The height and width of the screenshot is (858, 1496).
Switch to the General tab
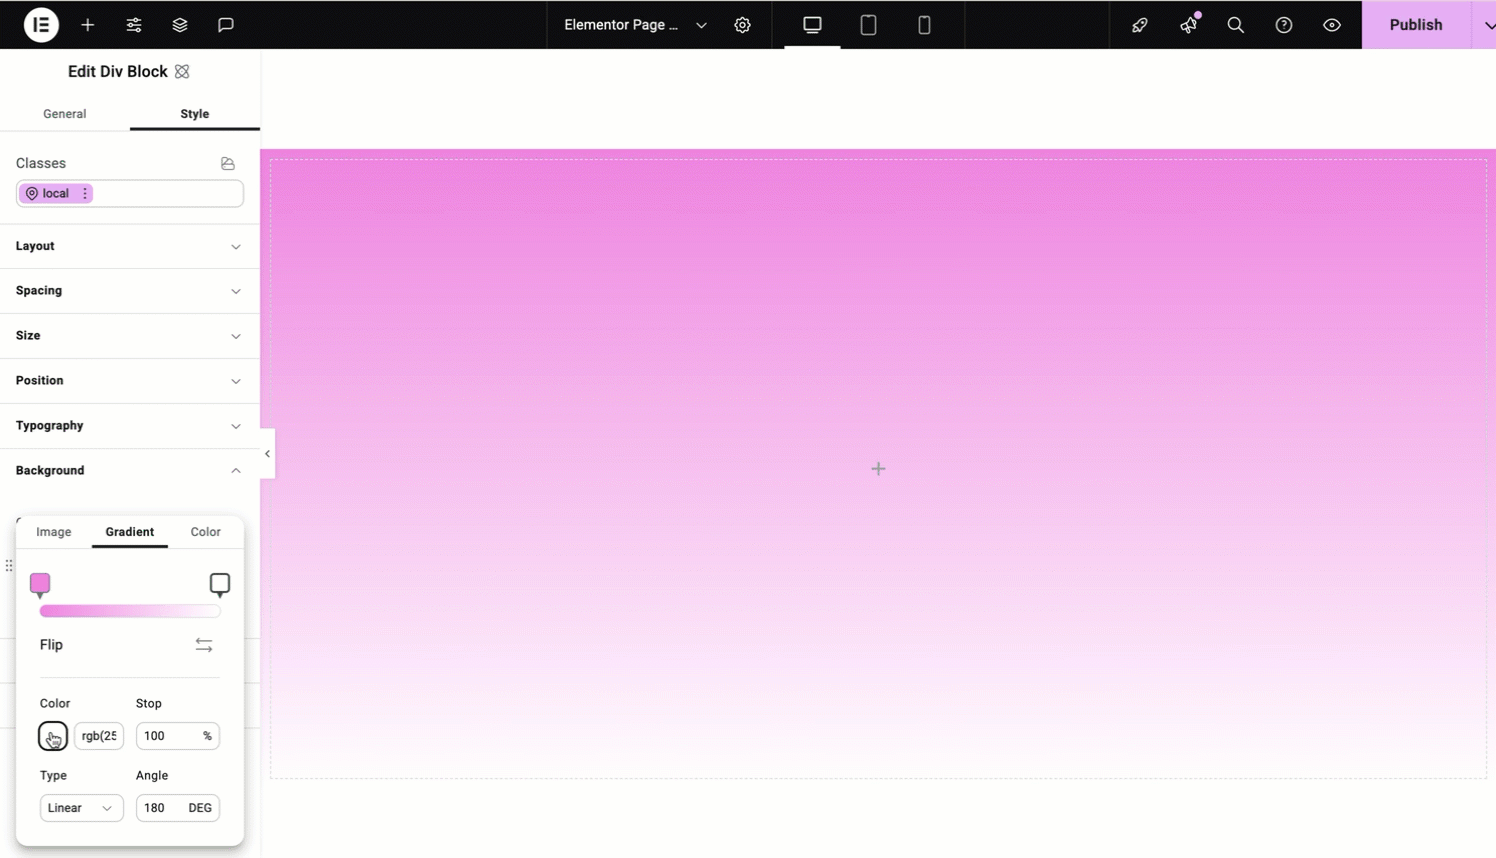tap(65, 114)
